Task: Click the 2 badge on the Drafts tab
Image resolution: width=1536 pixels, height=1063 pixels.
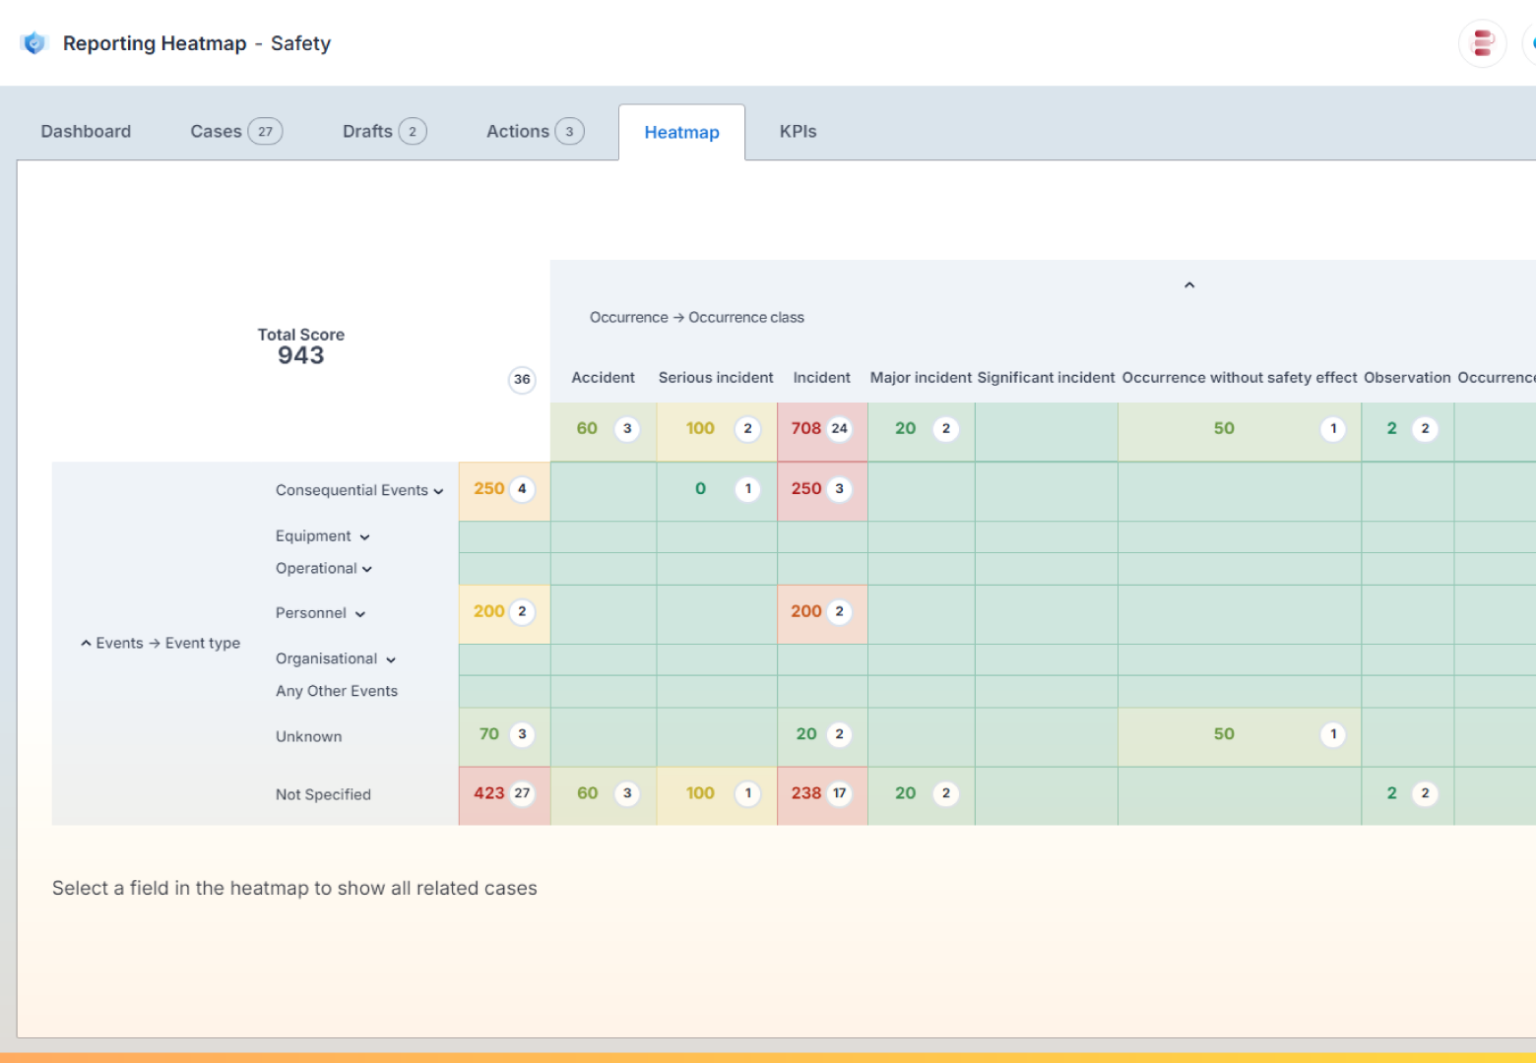Action: coord(412,130)
